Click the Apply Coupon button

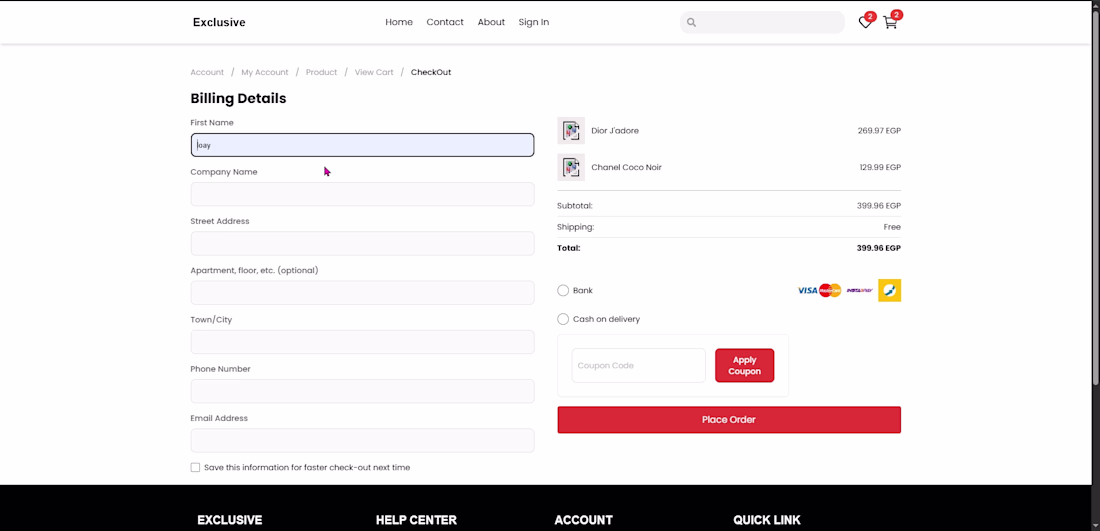click(744, 365)
